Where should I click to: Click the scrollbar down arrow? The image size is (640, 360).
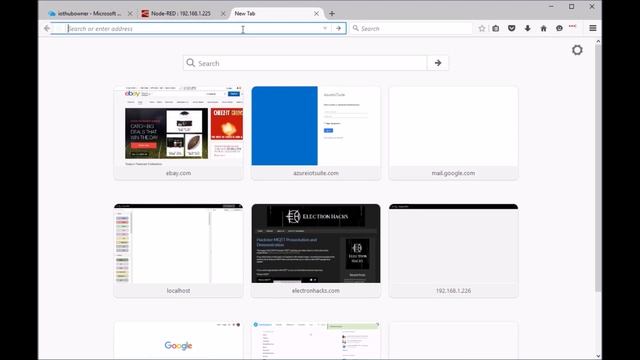pos(598,356)
